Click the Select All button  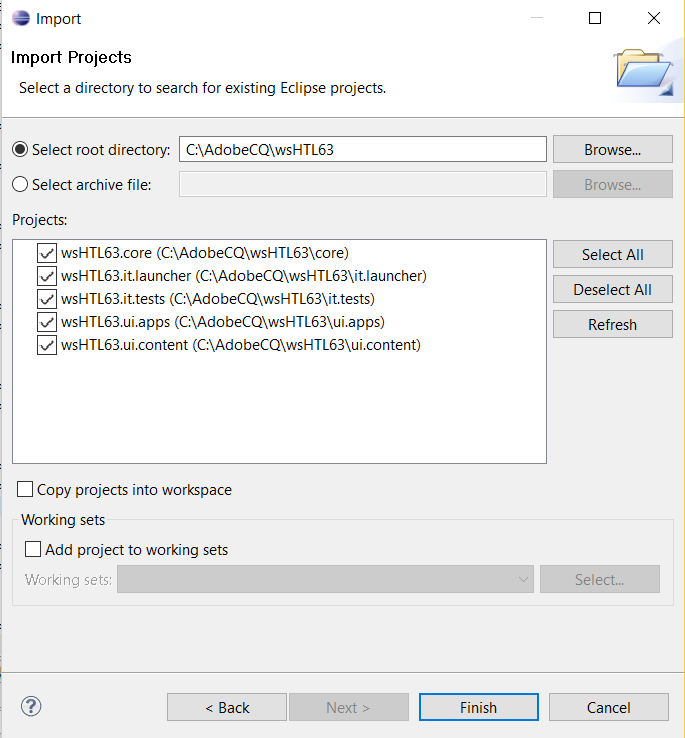pyautogui.click(x=612, y=254)
